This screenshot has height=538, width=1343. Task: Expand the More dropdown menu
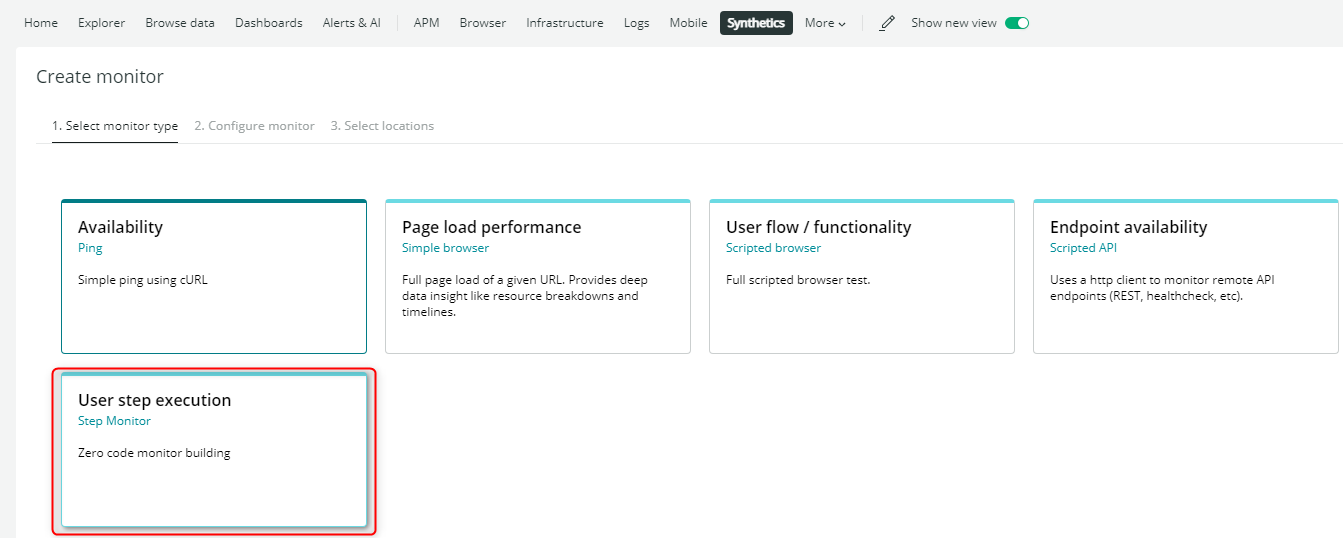point(825,23)
